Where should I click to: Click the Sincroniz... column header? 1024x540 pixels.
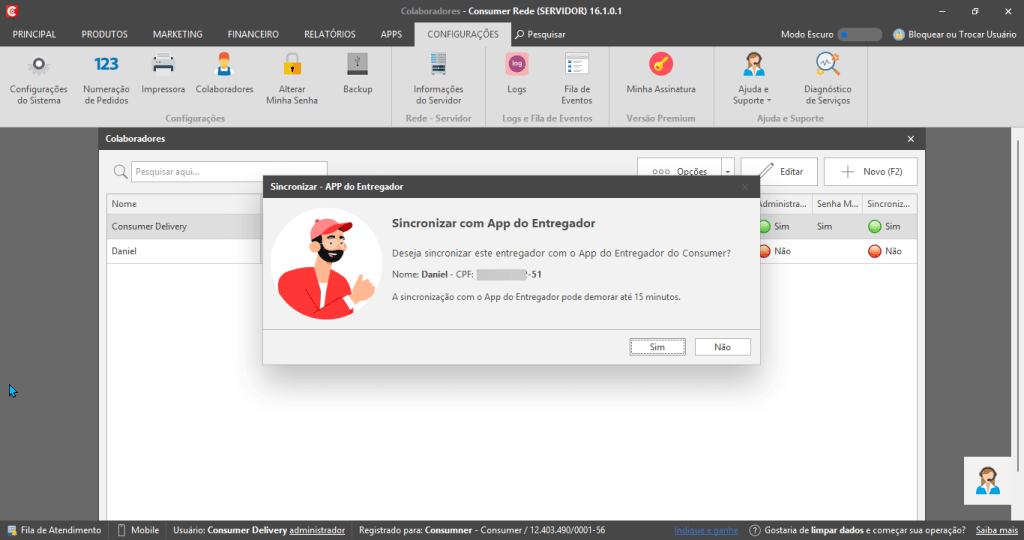889,204
